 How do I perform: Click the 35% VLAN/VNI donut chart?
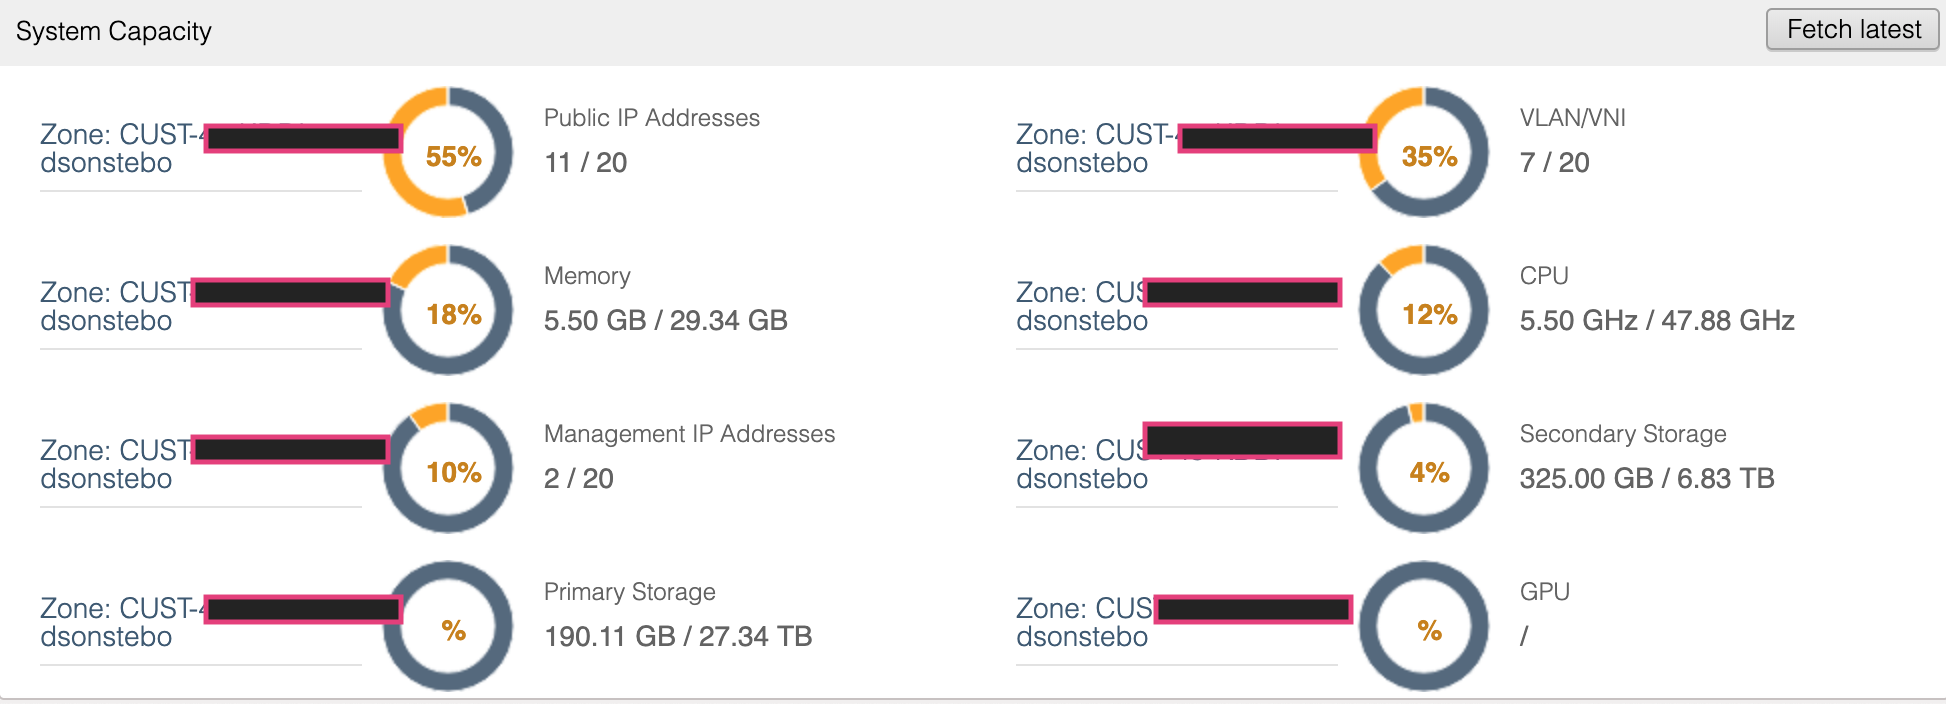click(1425, 152)
